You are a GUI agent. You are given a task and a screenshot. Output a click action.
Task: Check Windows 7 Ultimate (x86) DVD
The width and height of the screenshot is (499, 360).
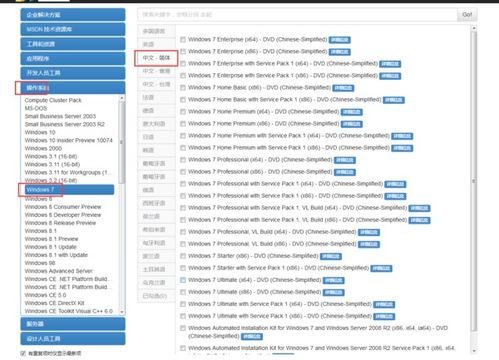183,292
